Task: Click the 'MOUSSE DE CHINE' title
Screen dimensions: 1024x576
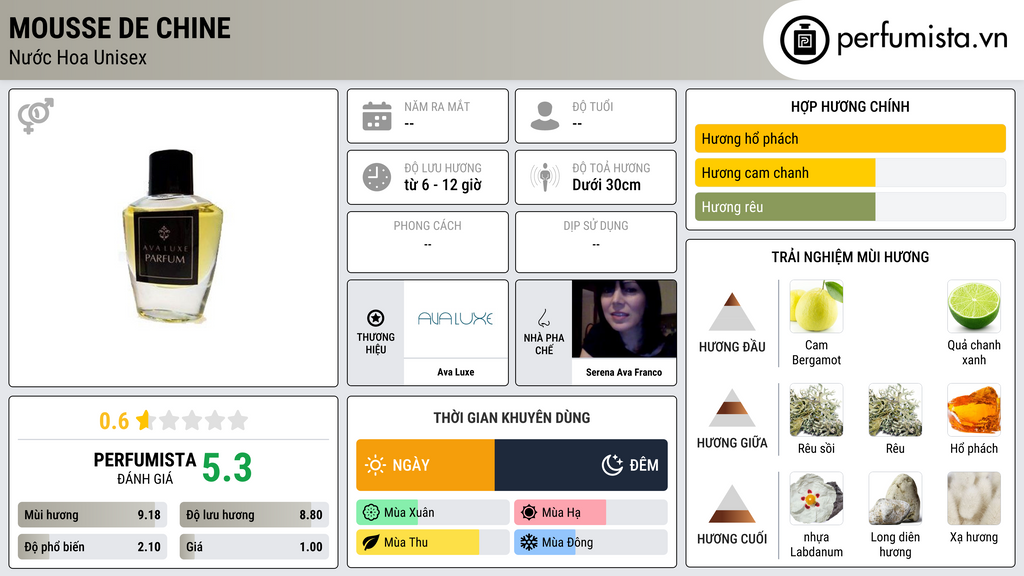Action: pos(120,29)
